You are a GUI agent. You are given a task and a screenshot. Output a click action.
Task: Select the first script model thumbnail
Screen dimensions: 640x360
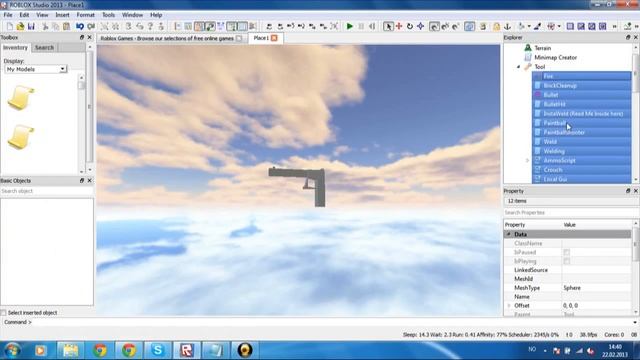point(21,98)
